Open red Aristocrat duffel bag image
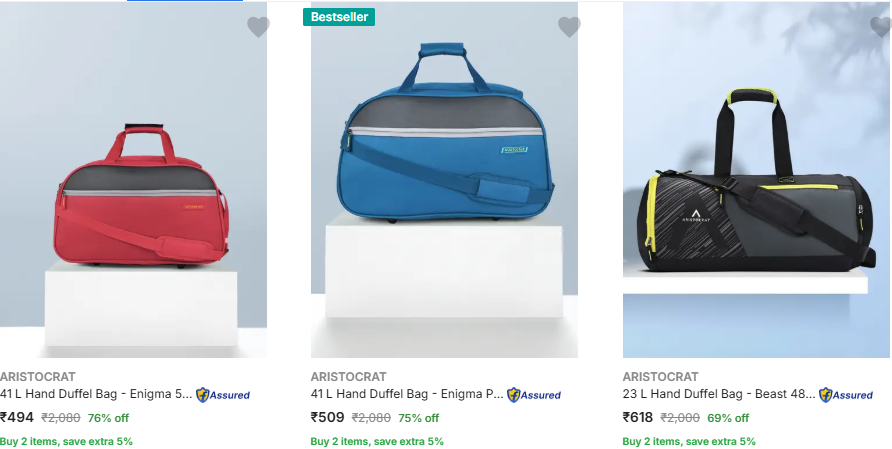Viewport: 892px width, 449px height. pos(134,180)
